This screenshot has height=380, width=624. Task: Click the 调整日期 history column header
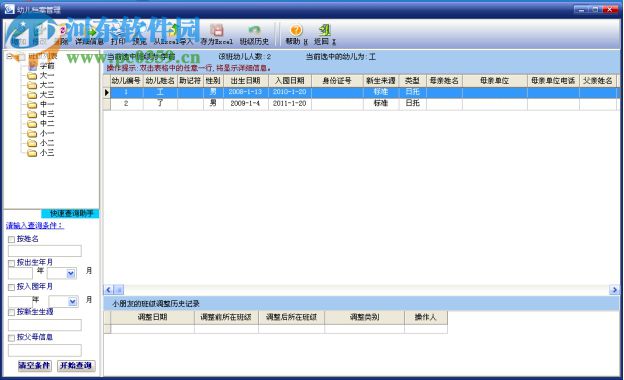tap(152, 318)
